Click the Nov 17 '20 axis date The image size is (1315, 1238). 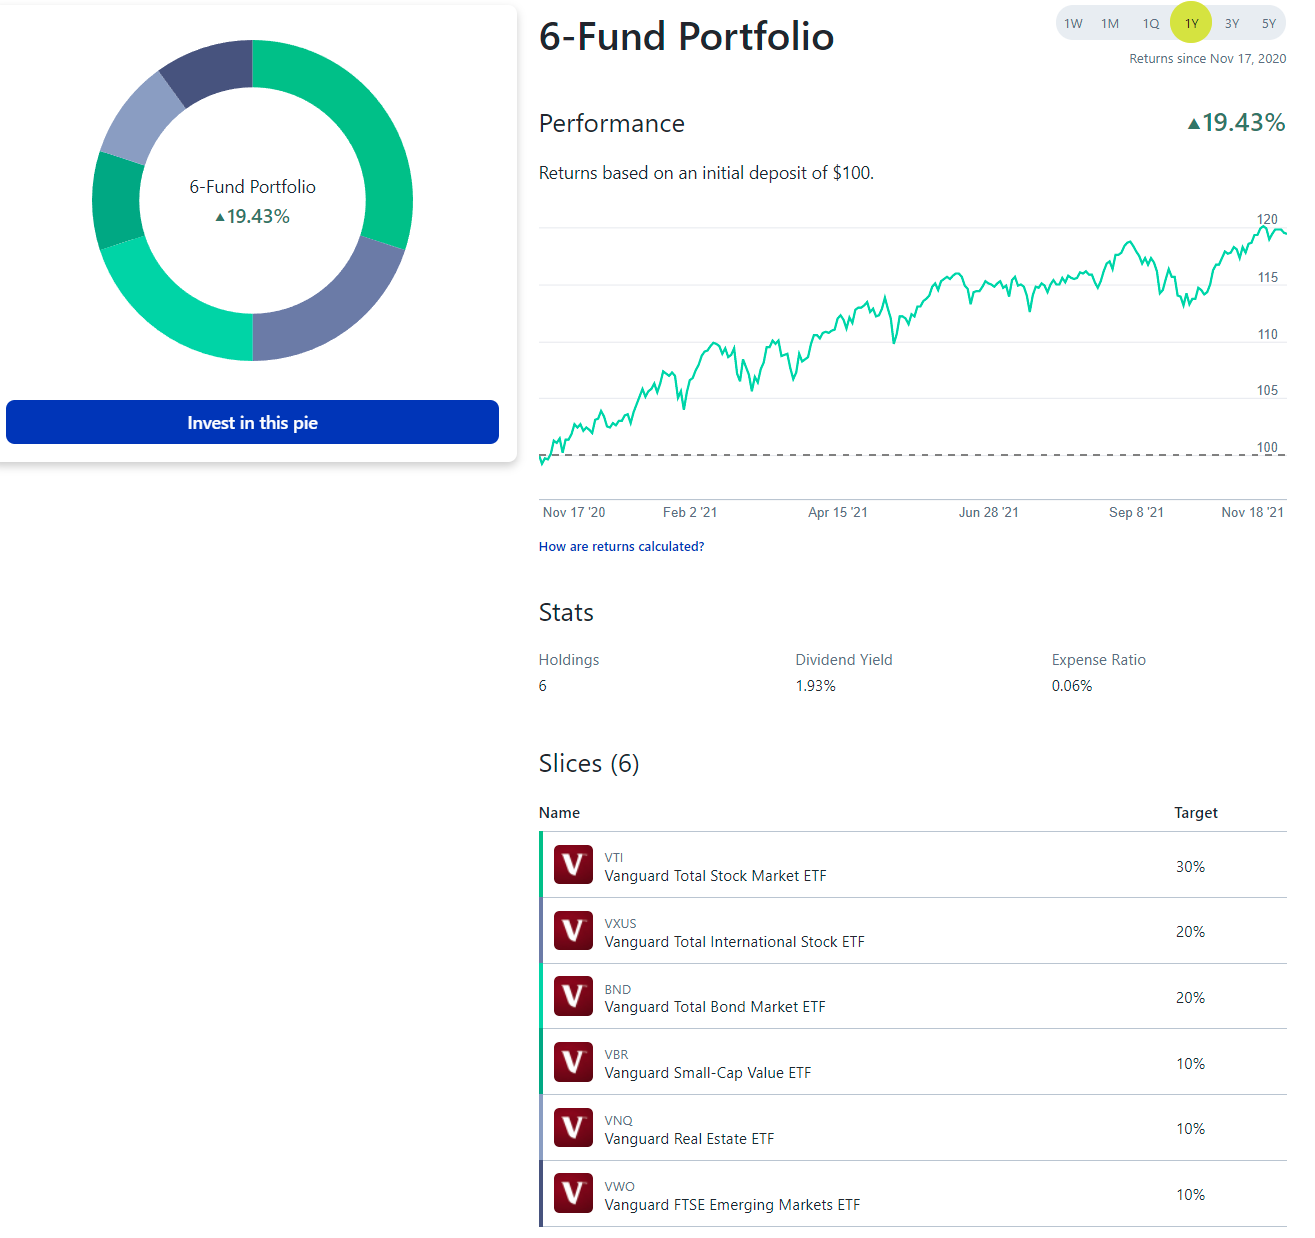pos(574,512)
